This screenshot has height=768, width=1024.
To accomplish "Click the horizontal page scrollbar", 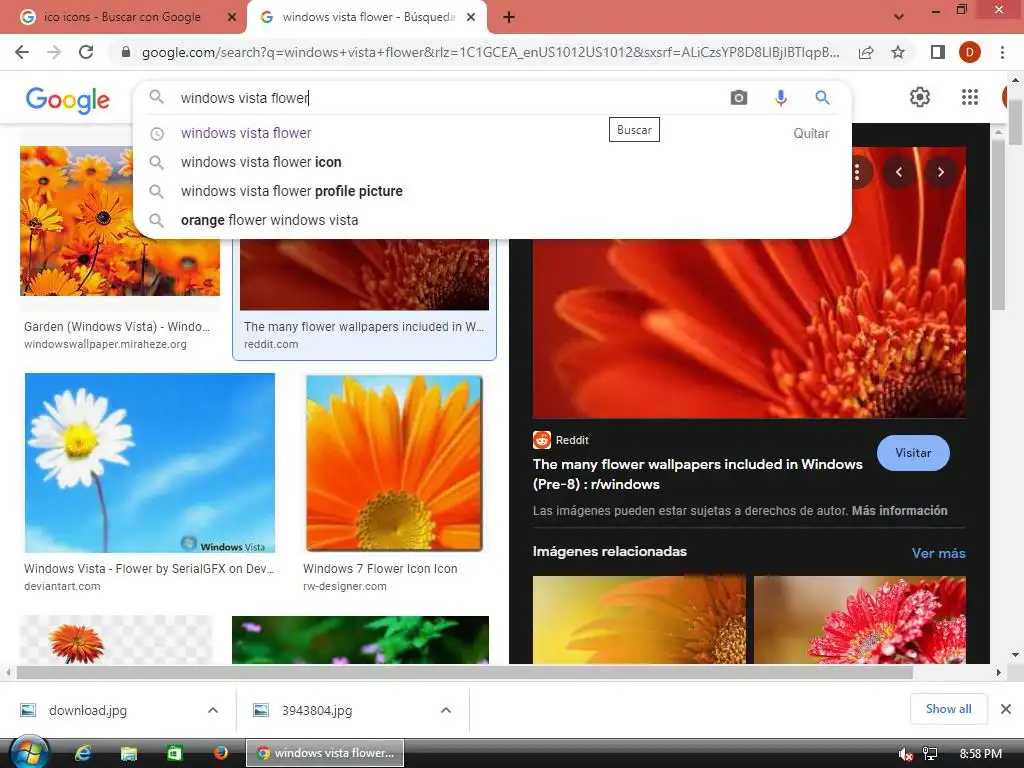I will coord(464,672).
